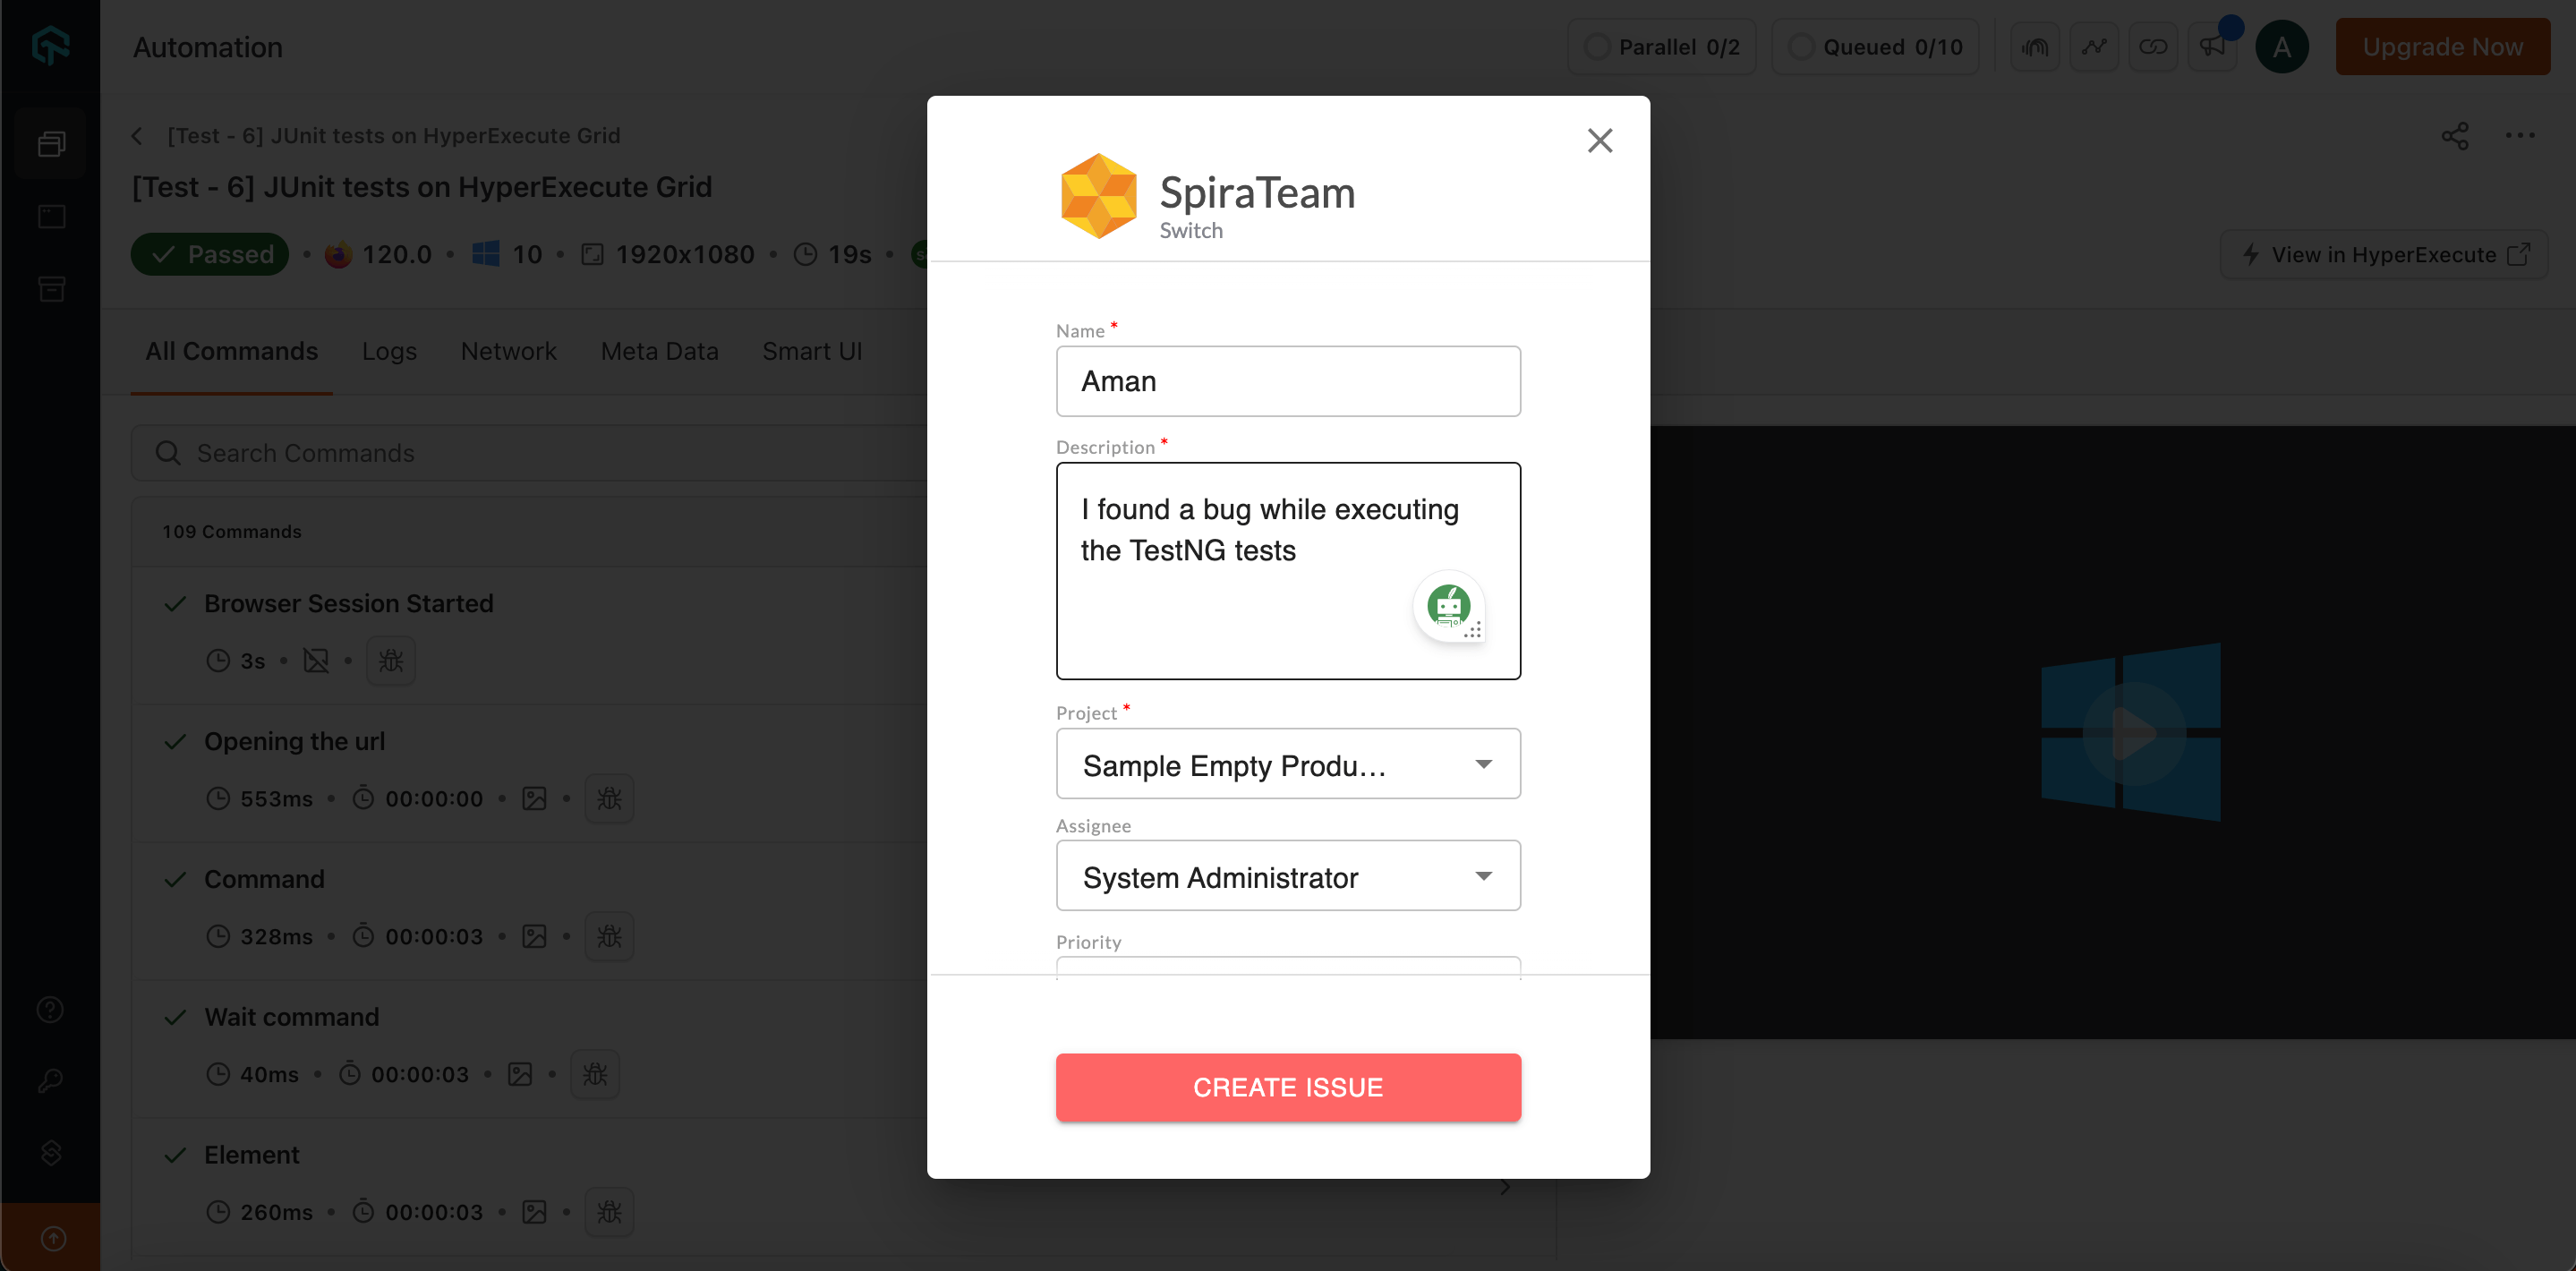Open the Assignee System Administrator dropdown
The image size is (2576, 1271).
point(1287,876)
